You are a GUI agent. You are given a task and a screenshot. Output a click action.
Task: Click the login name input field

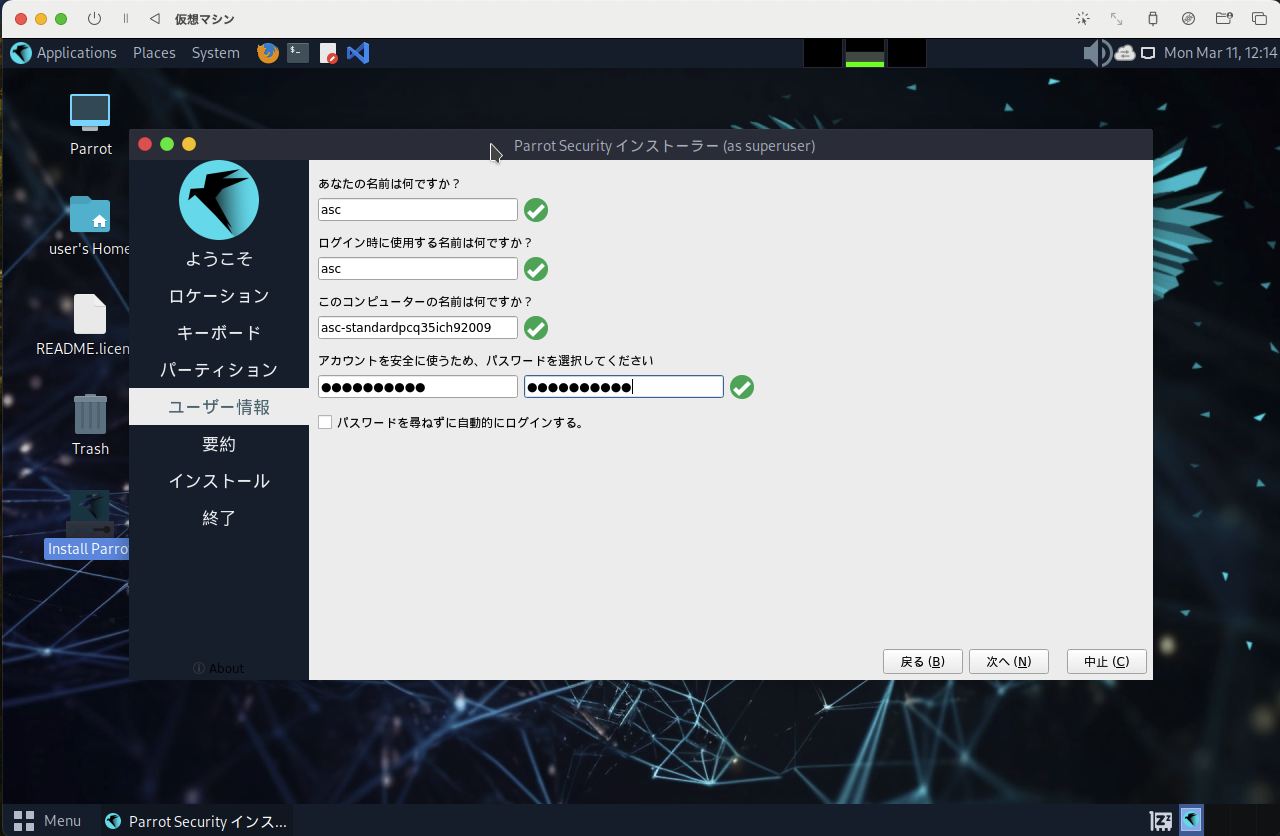point(418,269)
